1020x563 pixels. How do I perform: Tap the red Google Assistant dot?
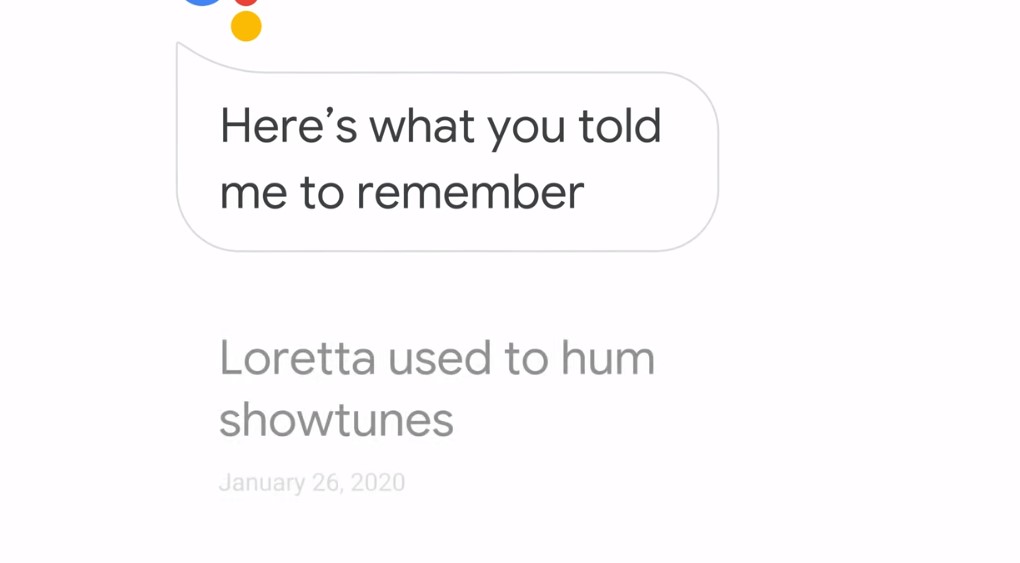pos(246,3)
